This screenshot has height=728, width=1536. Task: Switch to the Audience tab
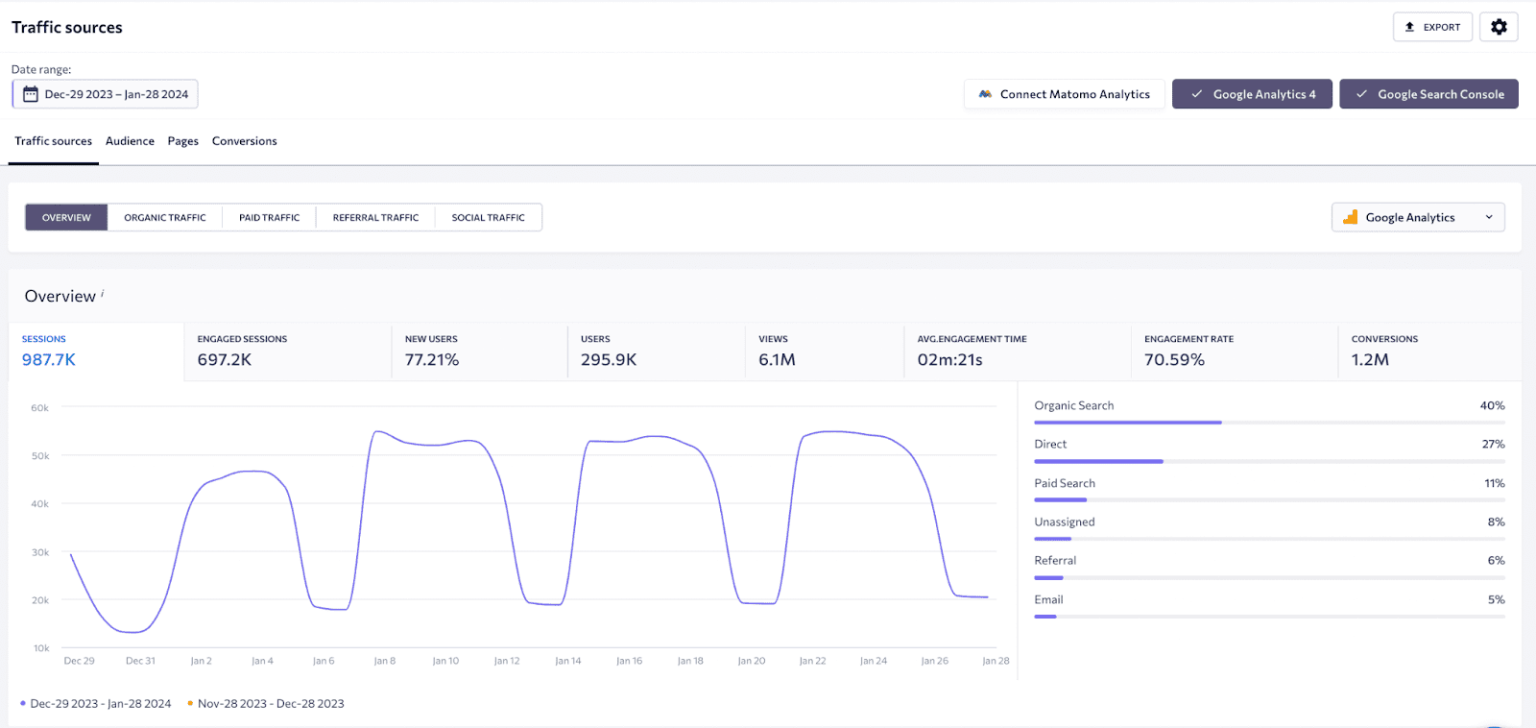coord(130,141)
